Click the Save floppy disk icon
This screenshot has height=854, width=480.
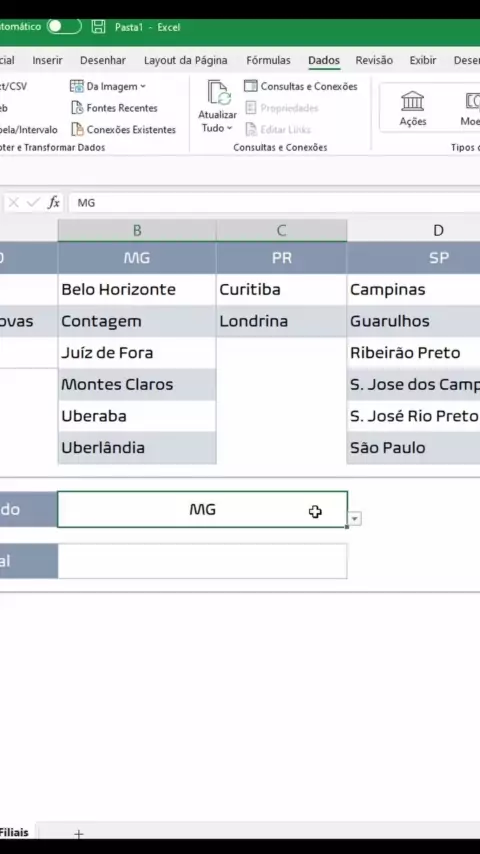[x=98, y=27]
